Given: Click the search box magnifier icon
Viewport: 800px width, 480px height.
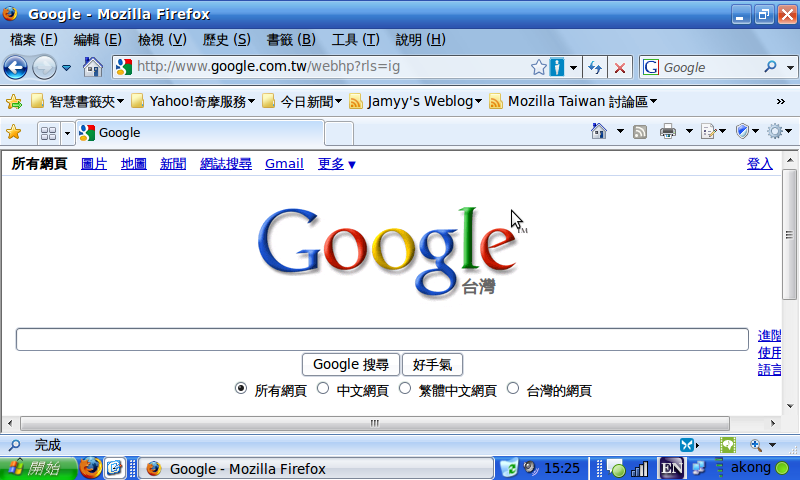Looking at the screenshot, I should (770, 67).
